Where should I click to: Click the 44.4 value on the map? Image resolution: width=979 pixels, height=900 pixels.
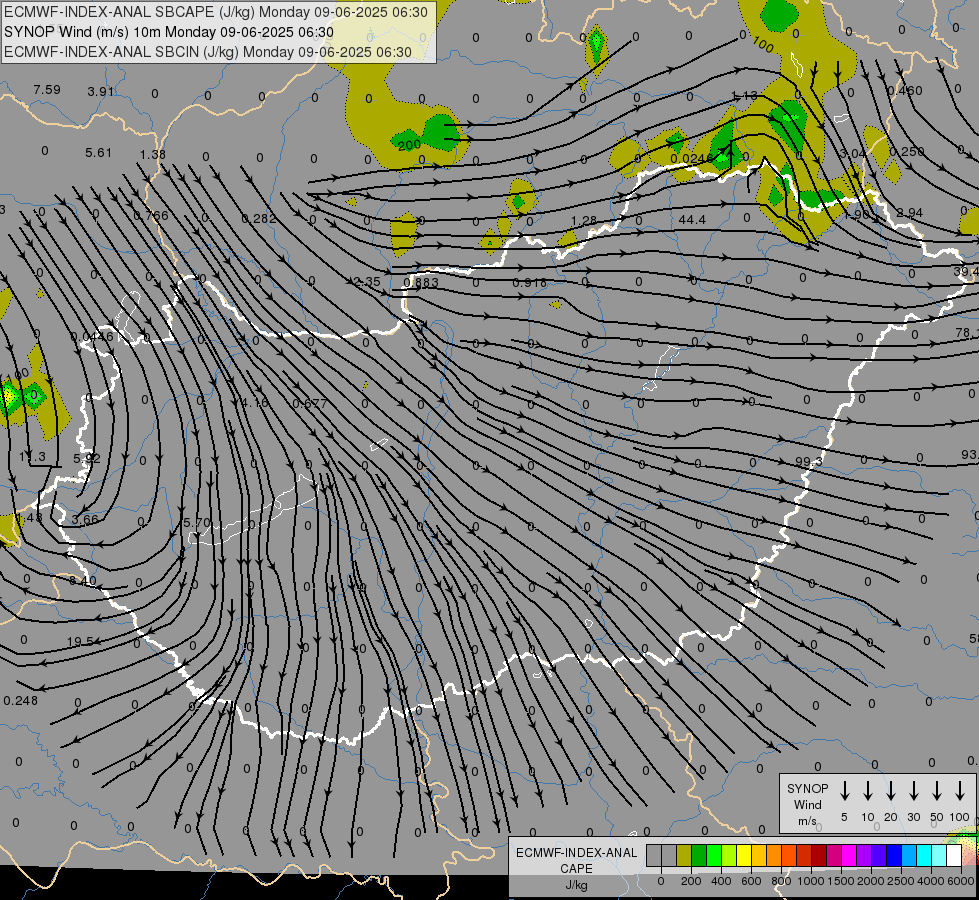tap(692, 220)
